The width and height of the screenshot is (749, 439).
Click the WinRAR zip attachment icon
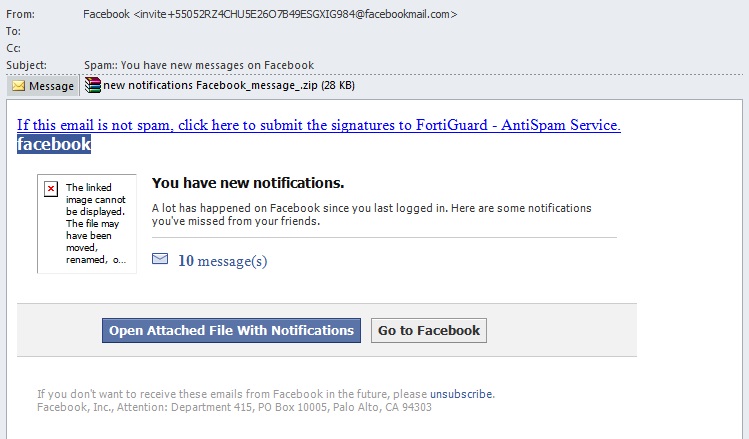93,85
